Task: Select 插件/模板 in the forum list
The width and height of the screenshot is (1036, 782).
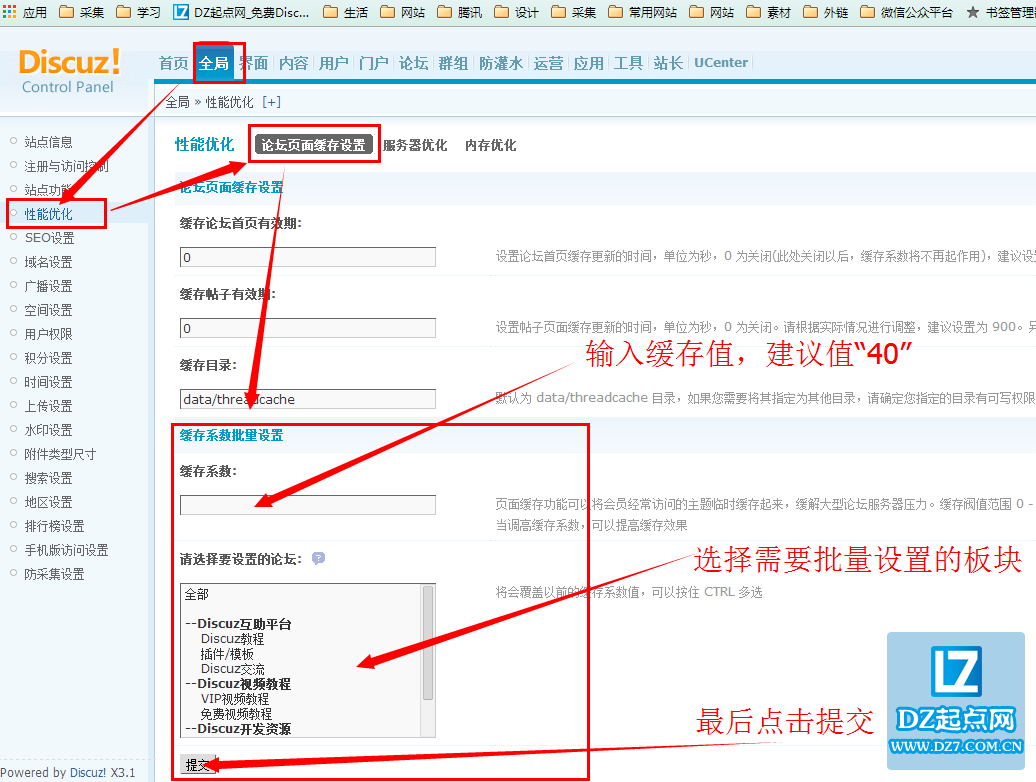Action: [227, 654]
